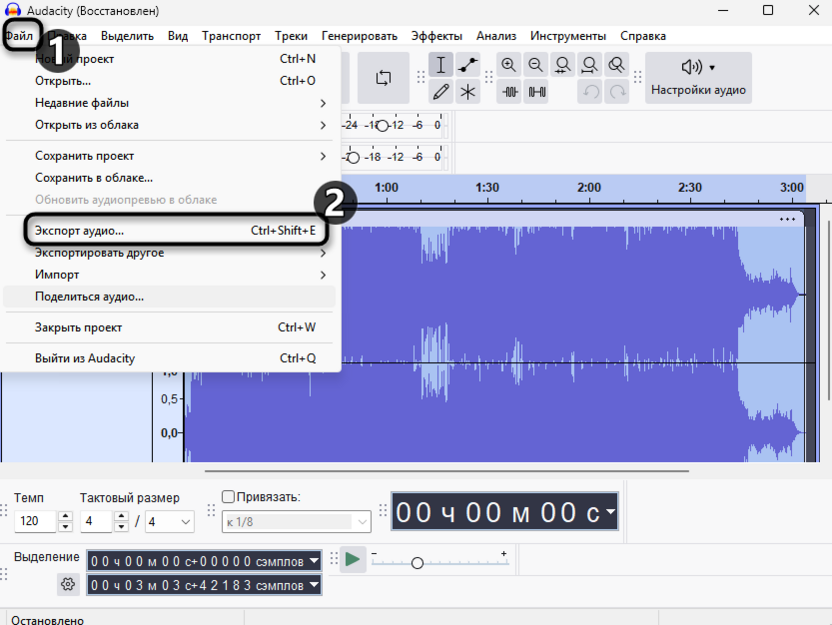The image size is (832, 625).
Task: Click the Zoom Toggle icon
Action: 617,65
